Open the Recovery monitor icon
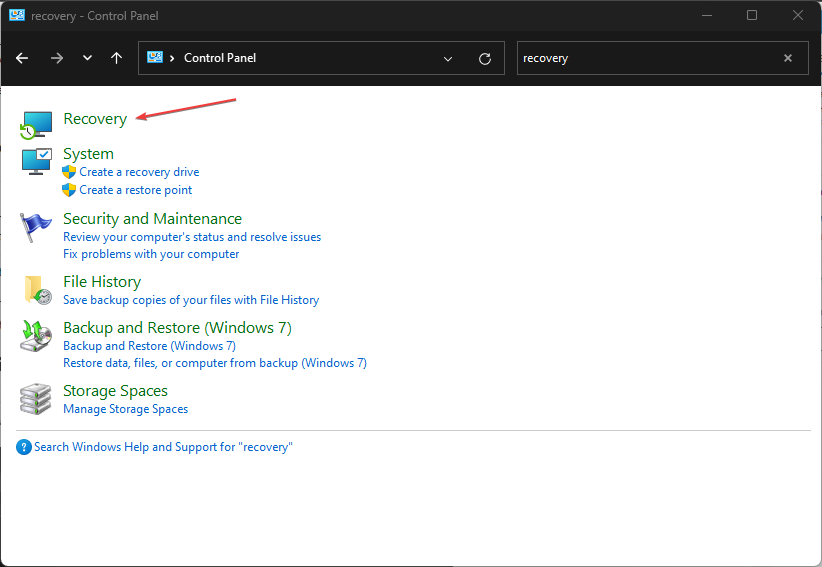Image resolution: width=822 pixels, height=567 pixels. [36, 122]
